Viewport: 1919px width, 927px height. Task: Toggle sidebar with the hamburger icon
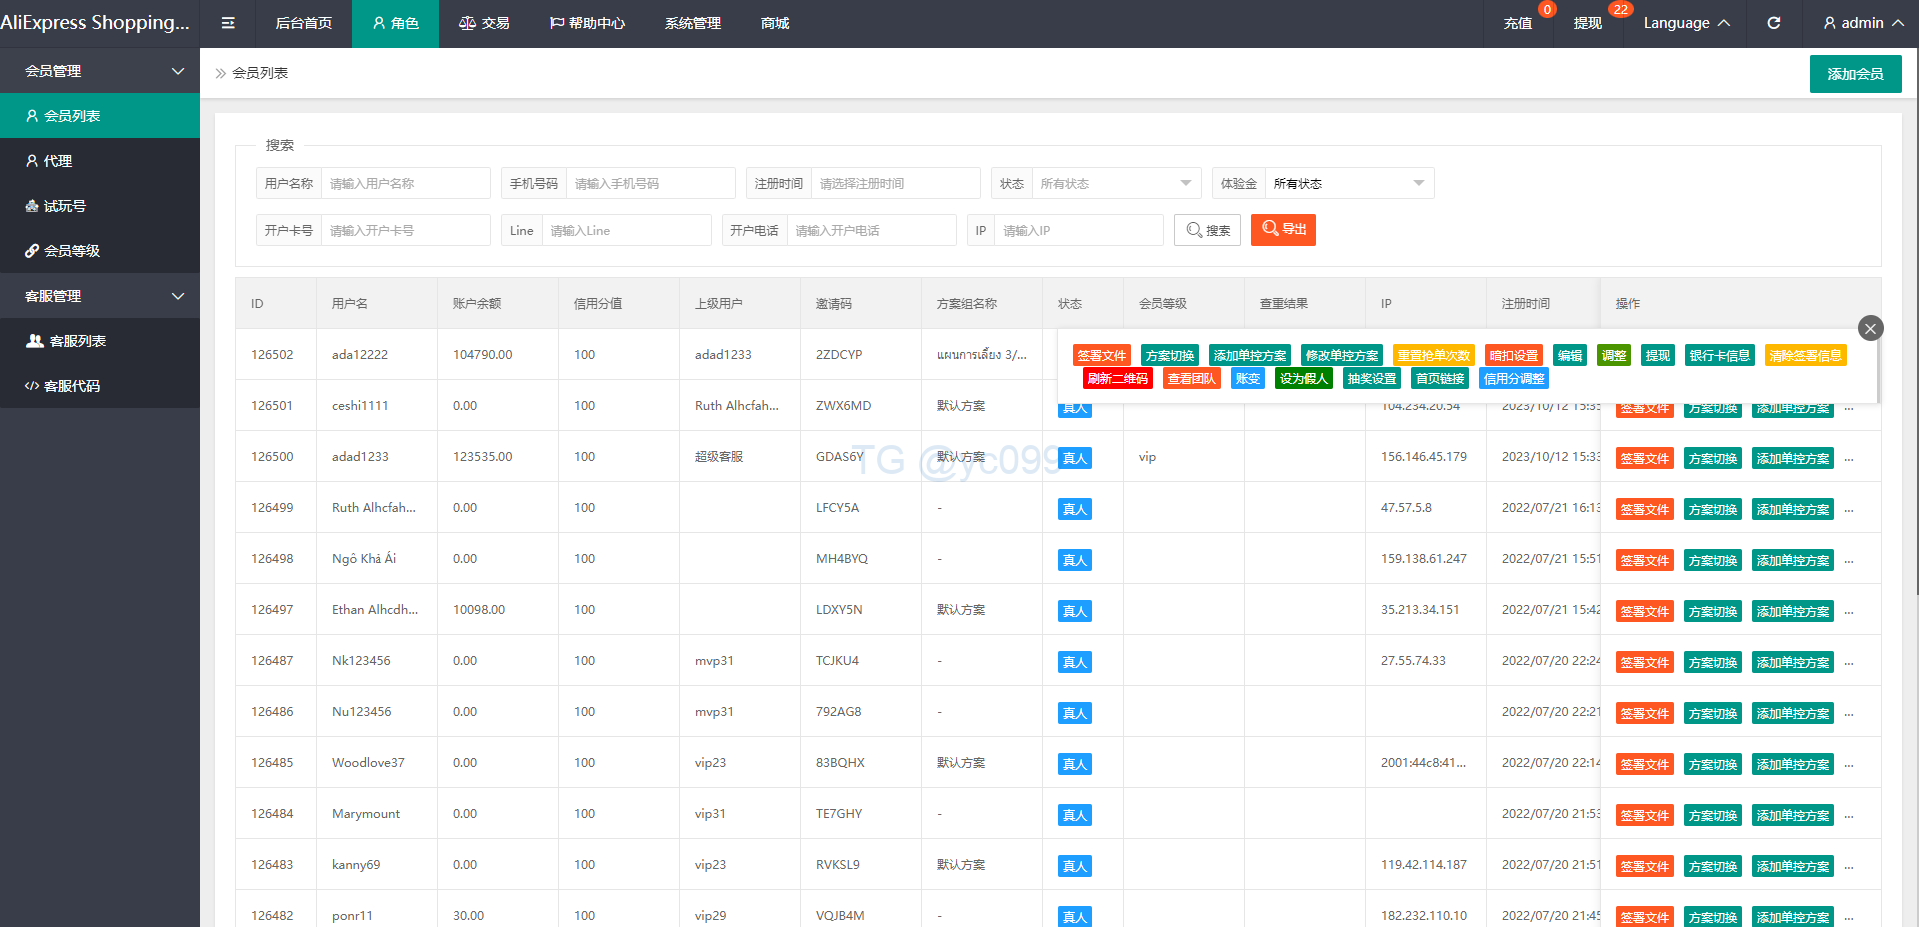pos(228,23)
